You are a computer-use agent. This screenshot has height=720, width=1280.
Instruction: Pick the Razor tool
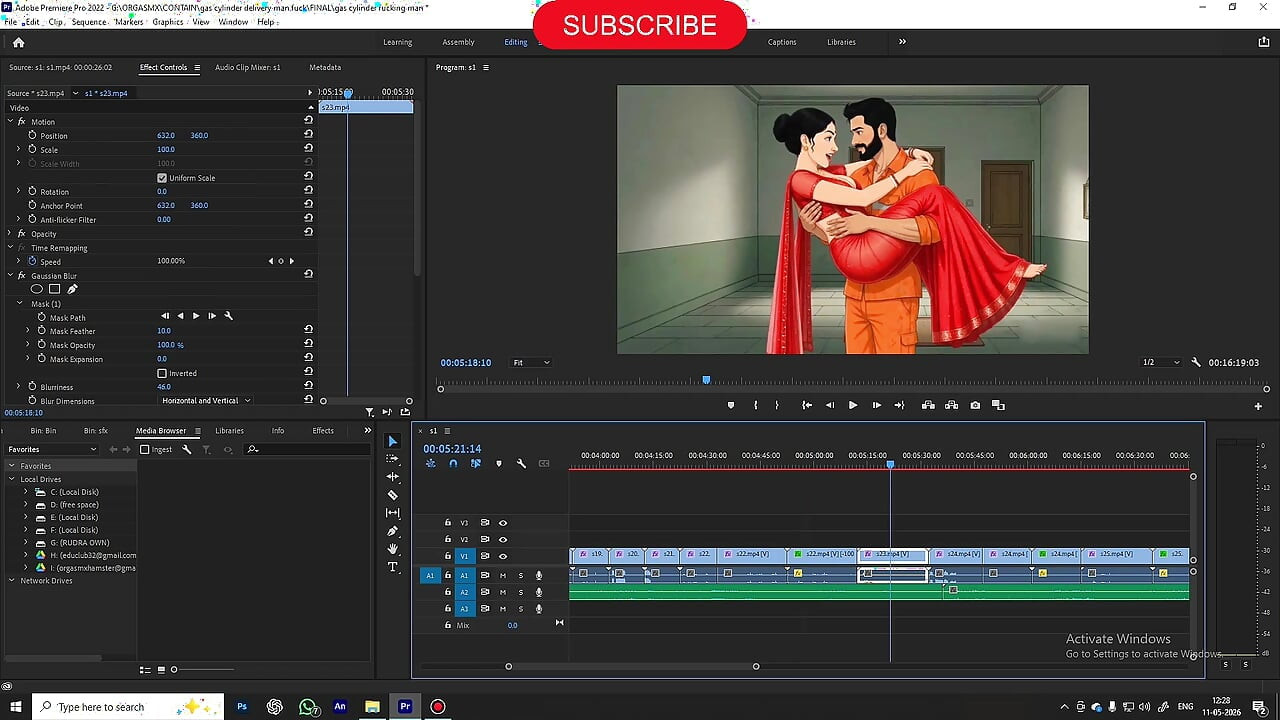(392, 495)
